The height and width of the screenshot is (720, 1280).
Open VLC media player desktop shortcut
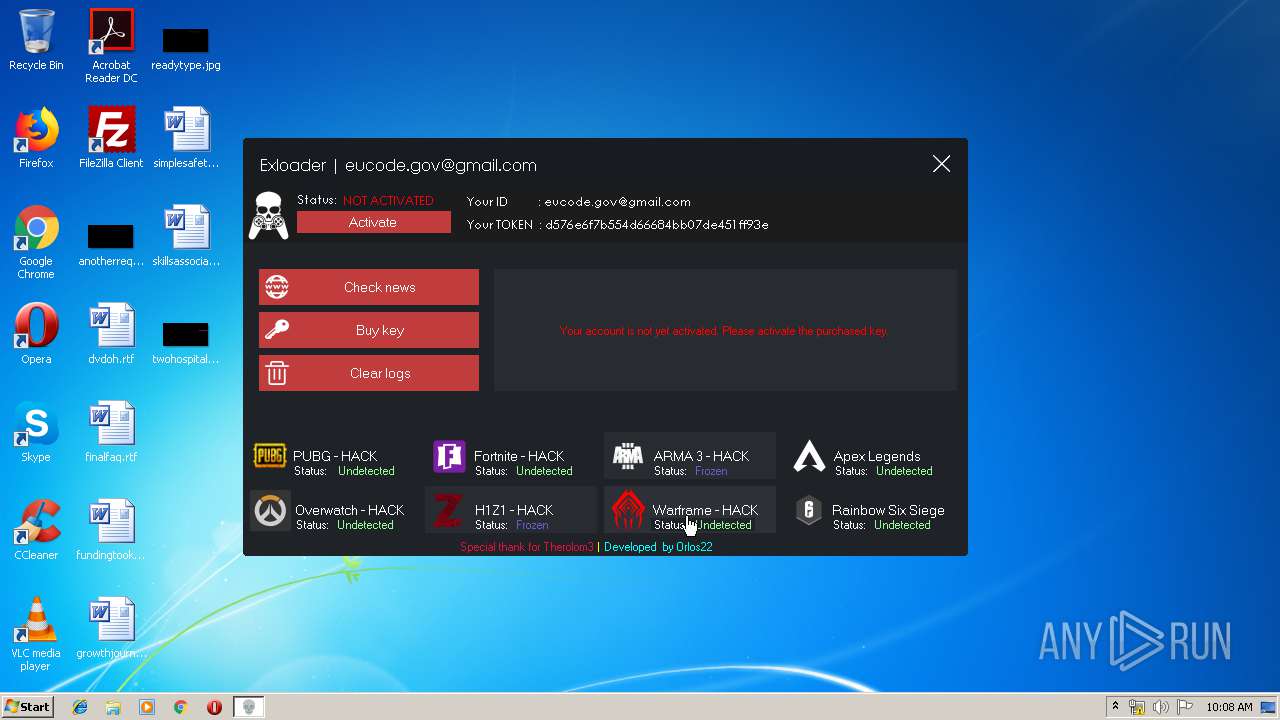pos(36,634)
